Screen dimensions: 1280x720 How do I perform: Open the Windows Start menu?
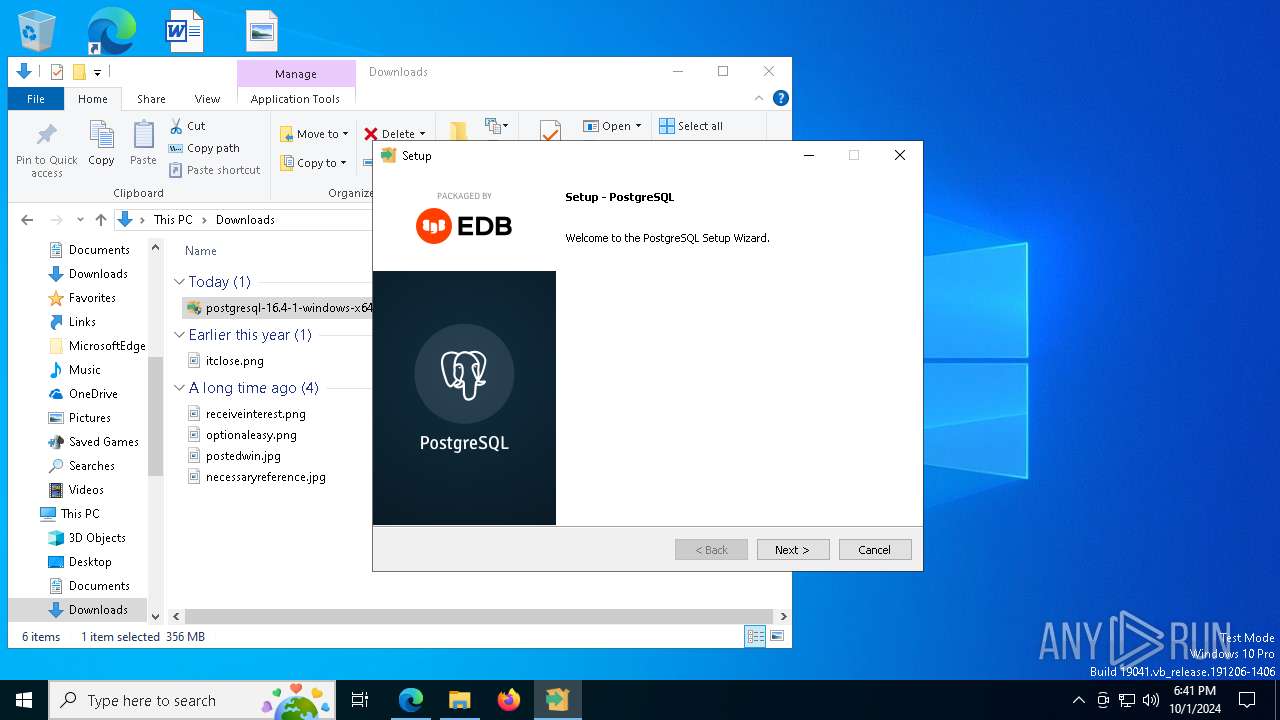point(24,700)
